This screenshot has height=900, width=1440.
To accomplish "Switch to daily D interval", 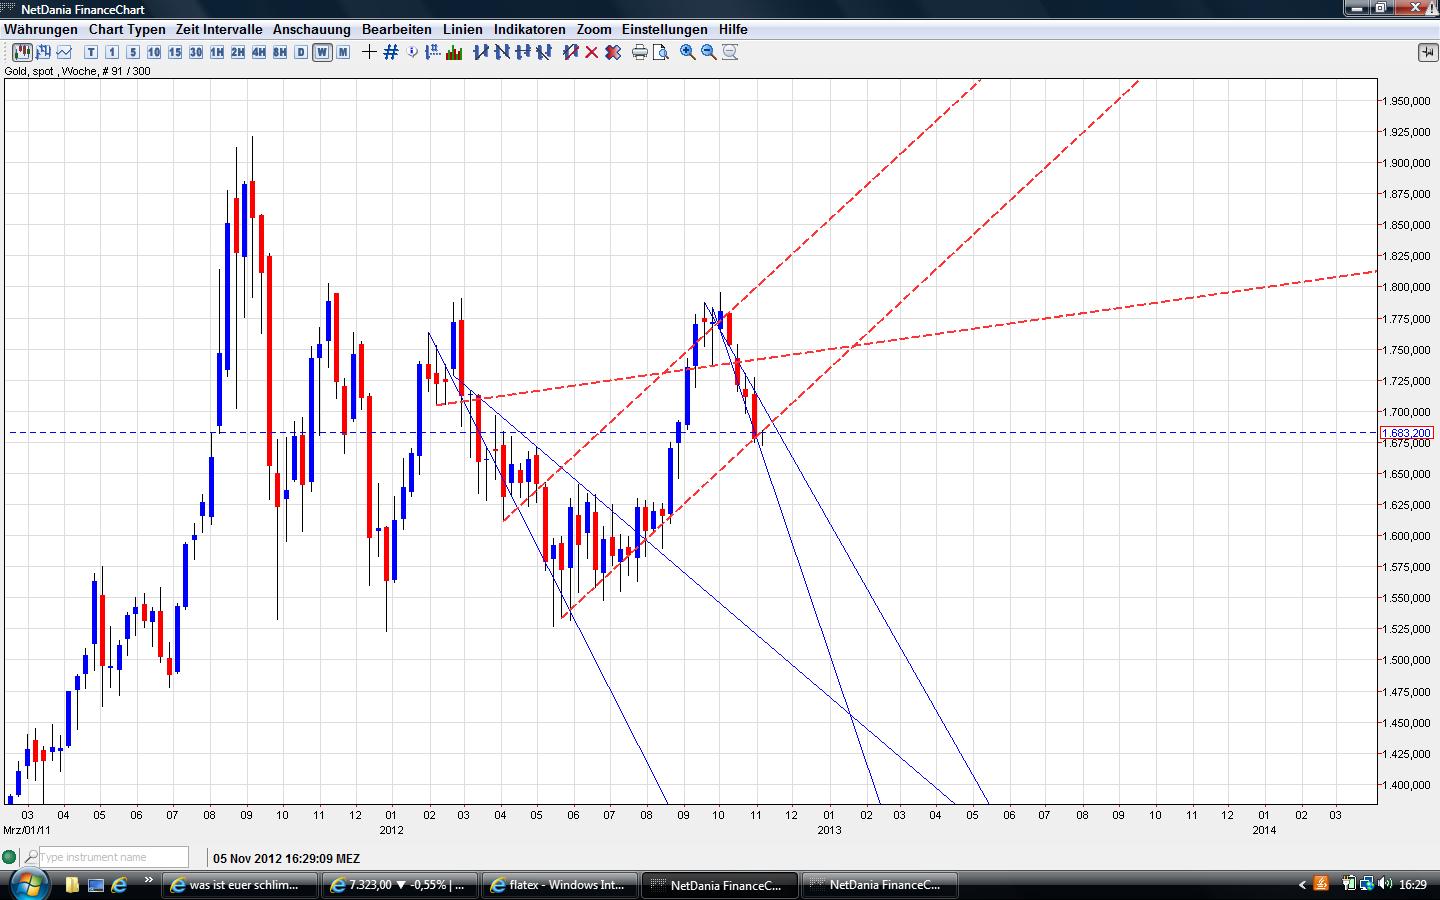I will [x=301, y=52].
